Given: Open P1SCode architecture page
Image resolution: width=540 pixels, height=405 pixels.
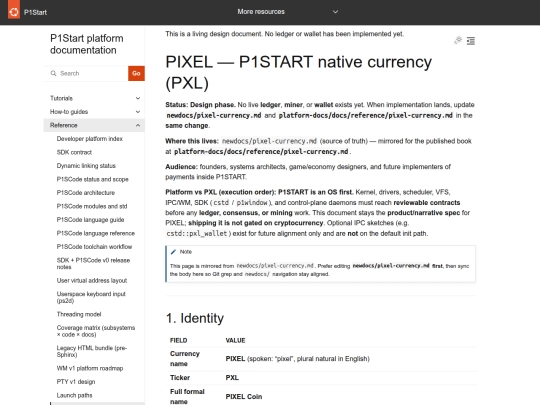Looking at the screenshot, I should (86, 193).
